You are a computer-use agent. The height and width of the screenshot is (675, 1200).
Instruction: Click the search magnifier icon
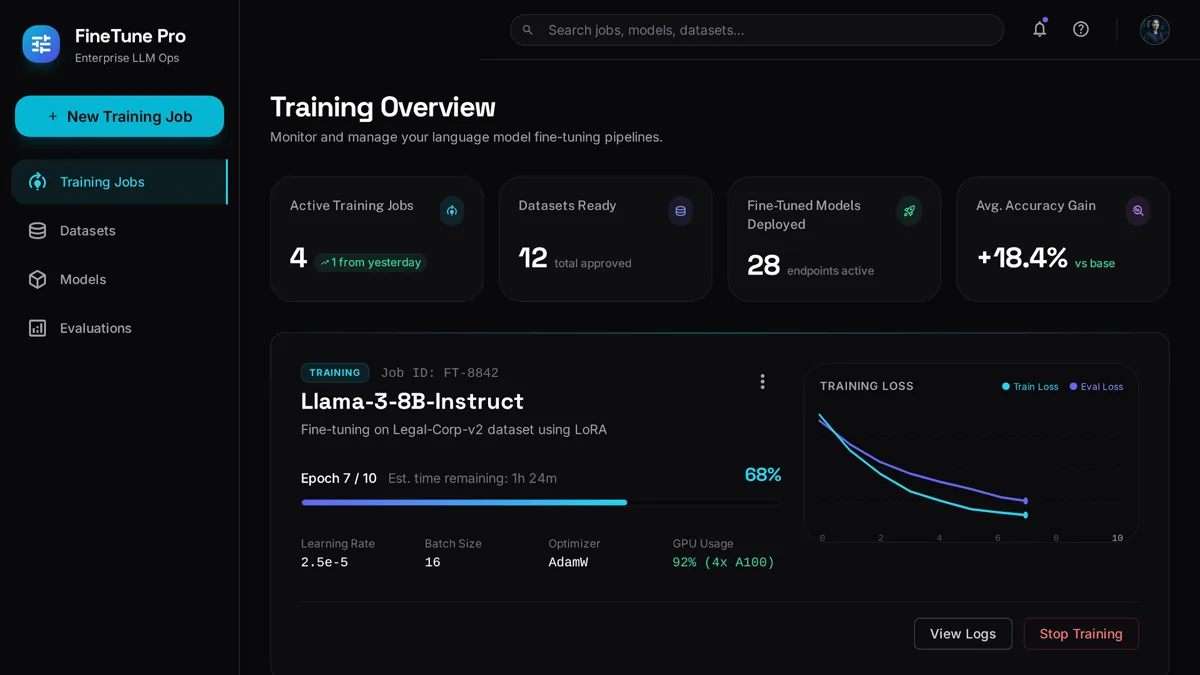coord(528,30)
